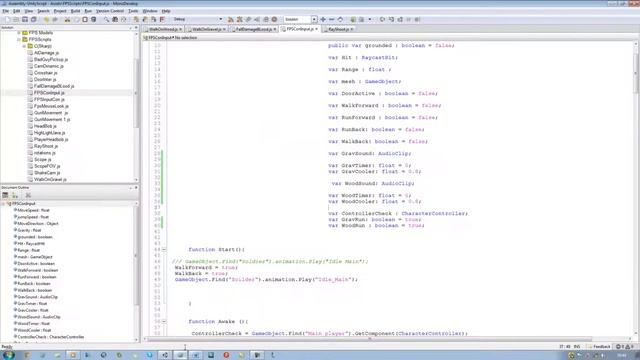Select 'GravSound : AudioClip' in Document Outline

[38, 297]
